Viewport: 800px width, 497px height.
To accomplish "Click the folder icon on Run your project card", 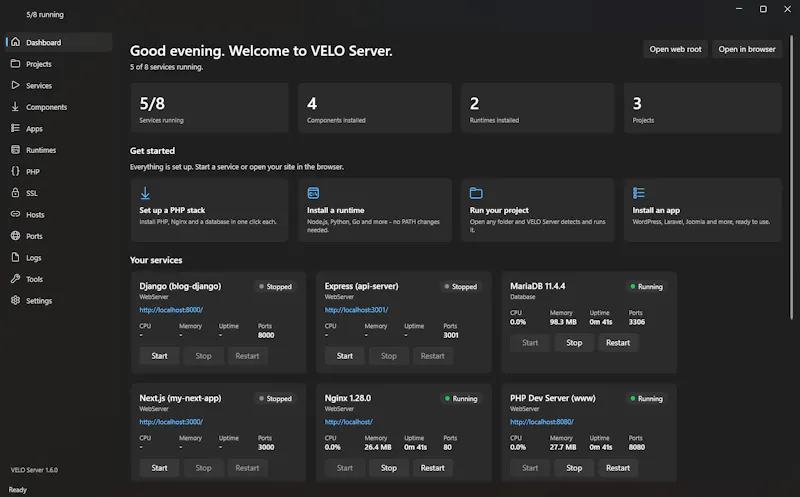I will [x=476, y=193].
